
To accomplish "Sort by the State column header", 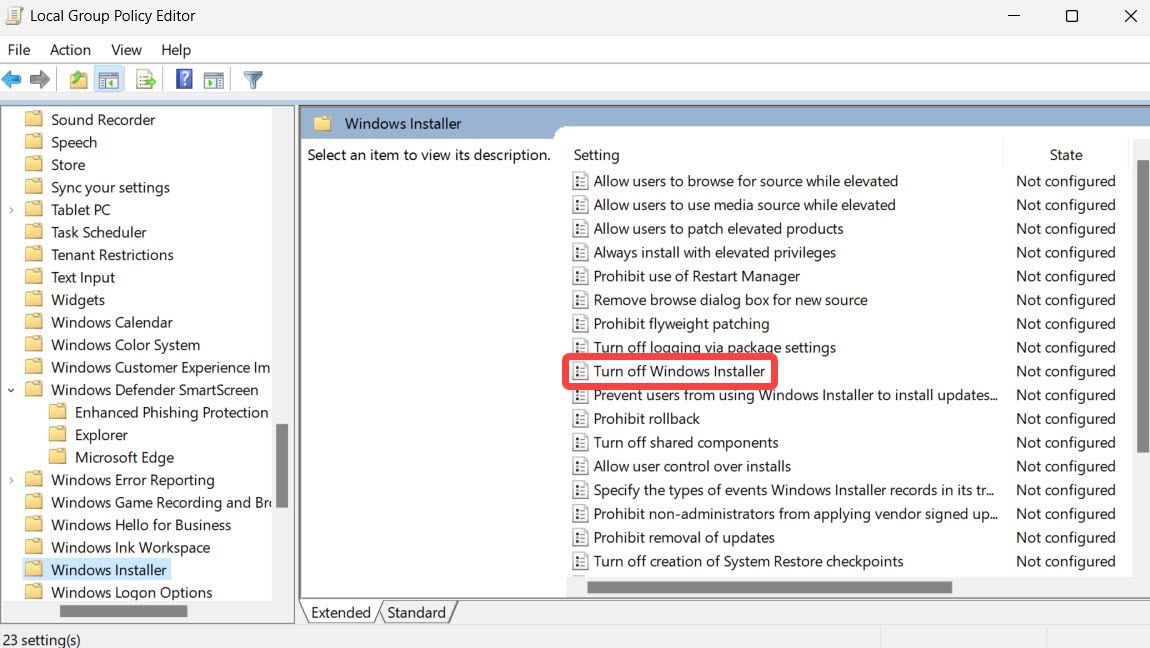I will click(x=1065, y=155).
